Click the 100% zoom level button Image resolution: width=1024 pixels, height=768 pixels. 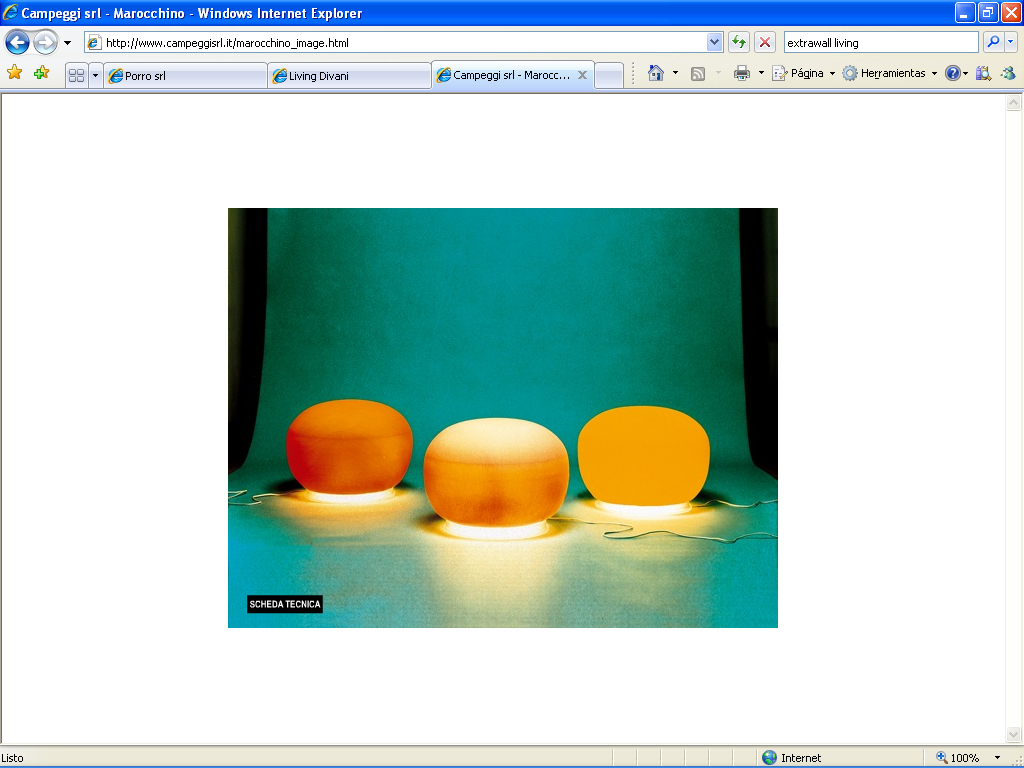(x=957, y=758)
